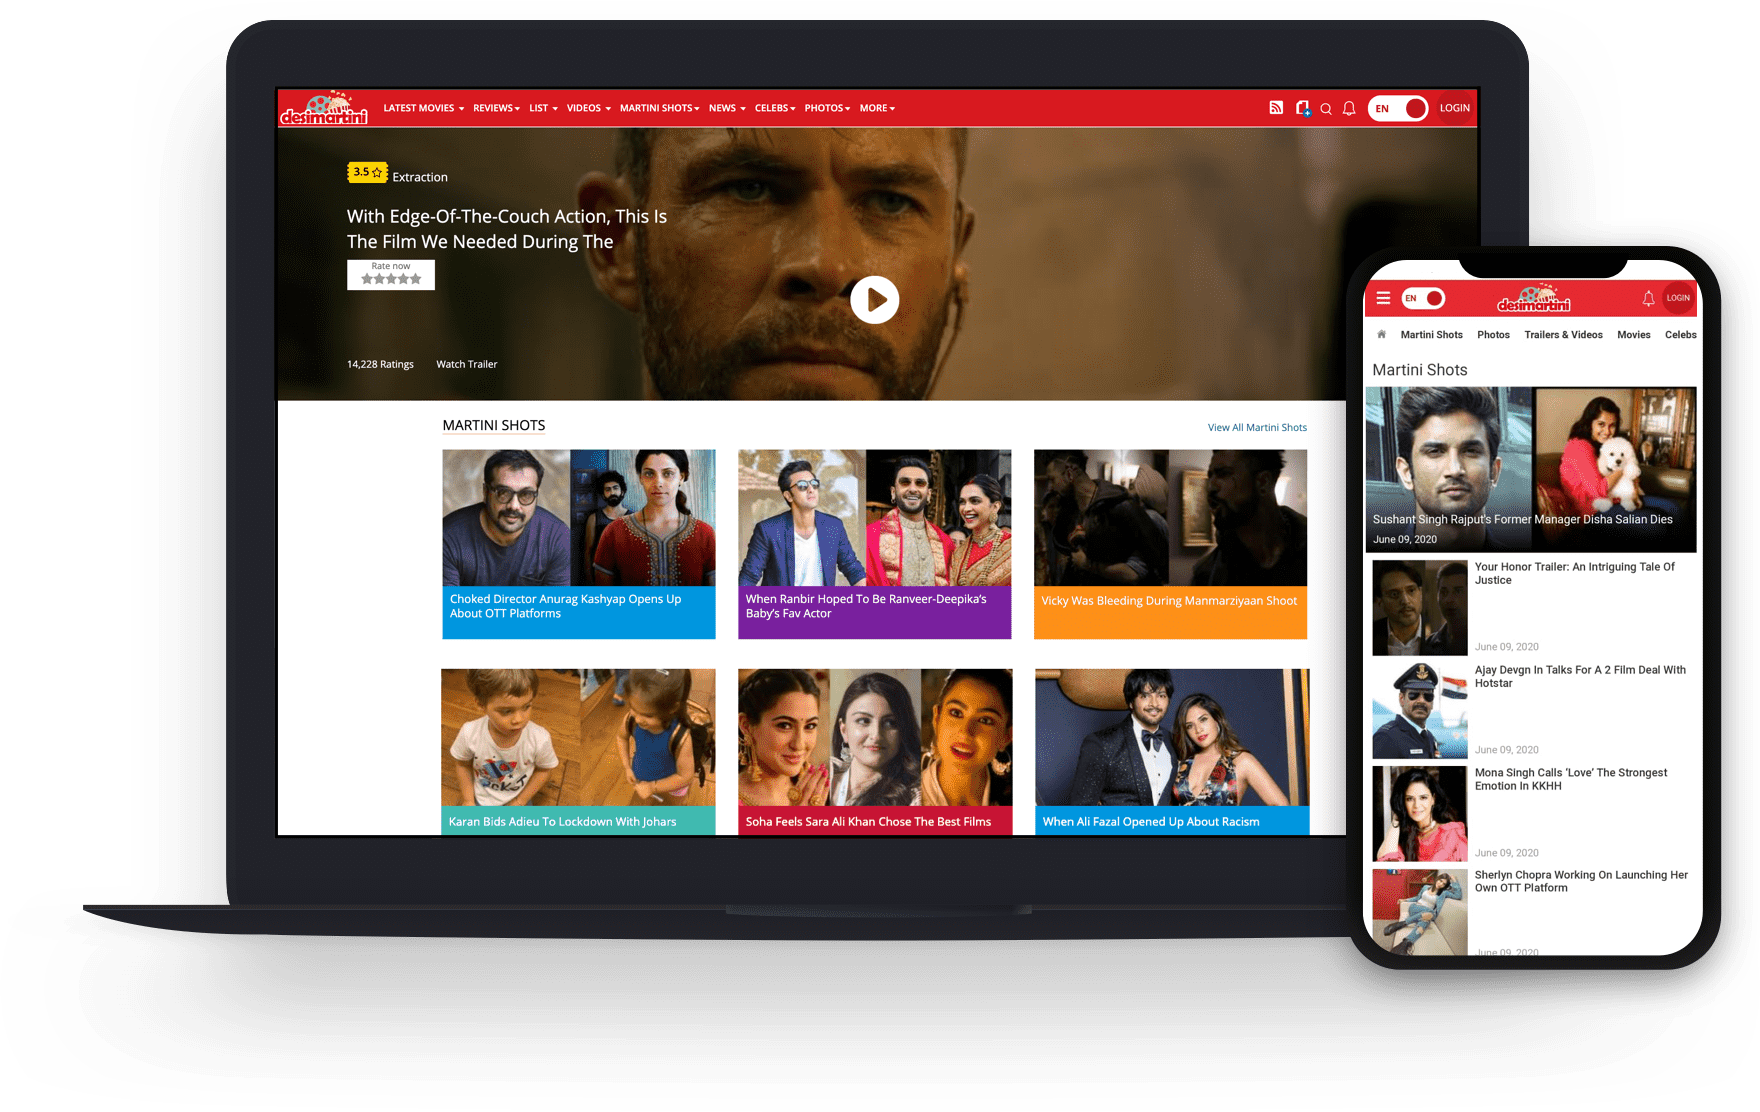
Task: Toggle EN language switch on phone site
Action: [1423, 298]
